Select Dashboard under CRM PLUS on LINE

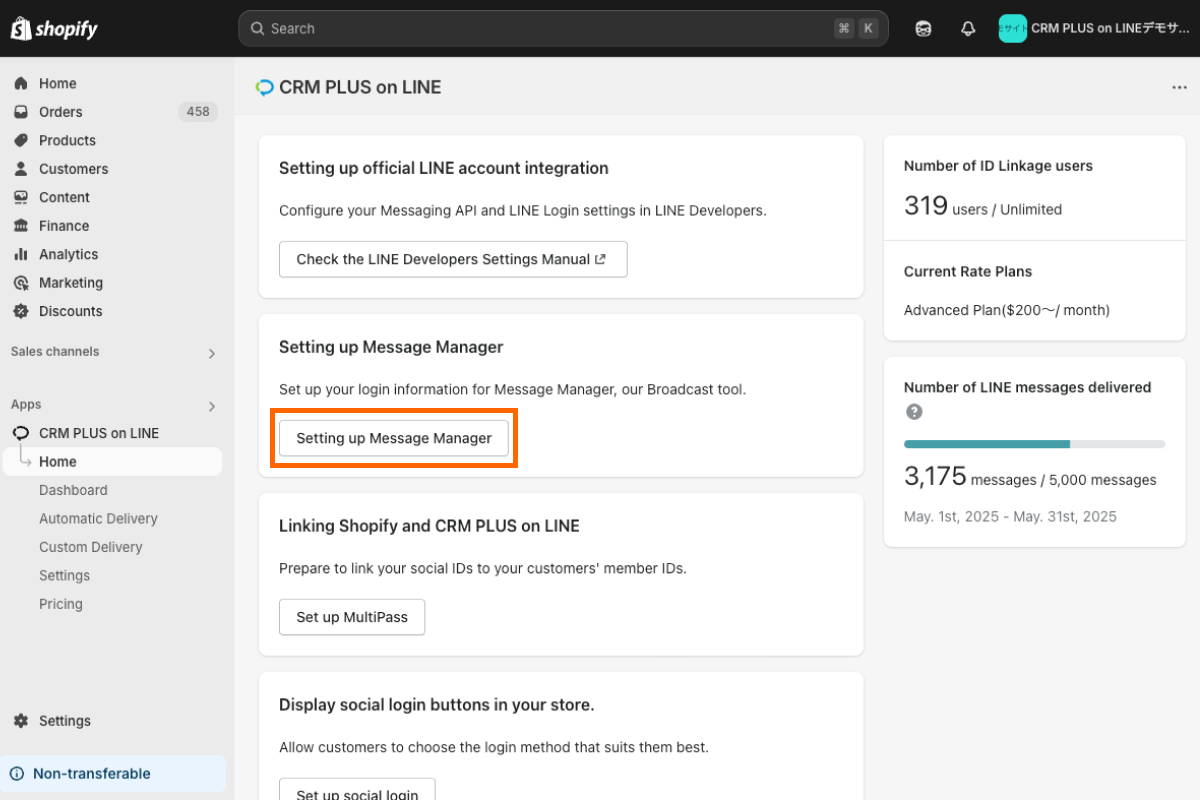pos(73,490)
